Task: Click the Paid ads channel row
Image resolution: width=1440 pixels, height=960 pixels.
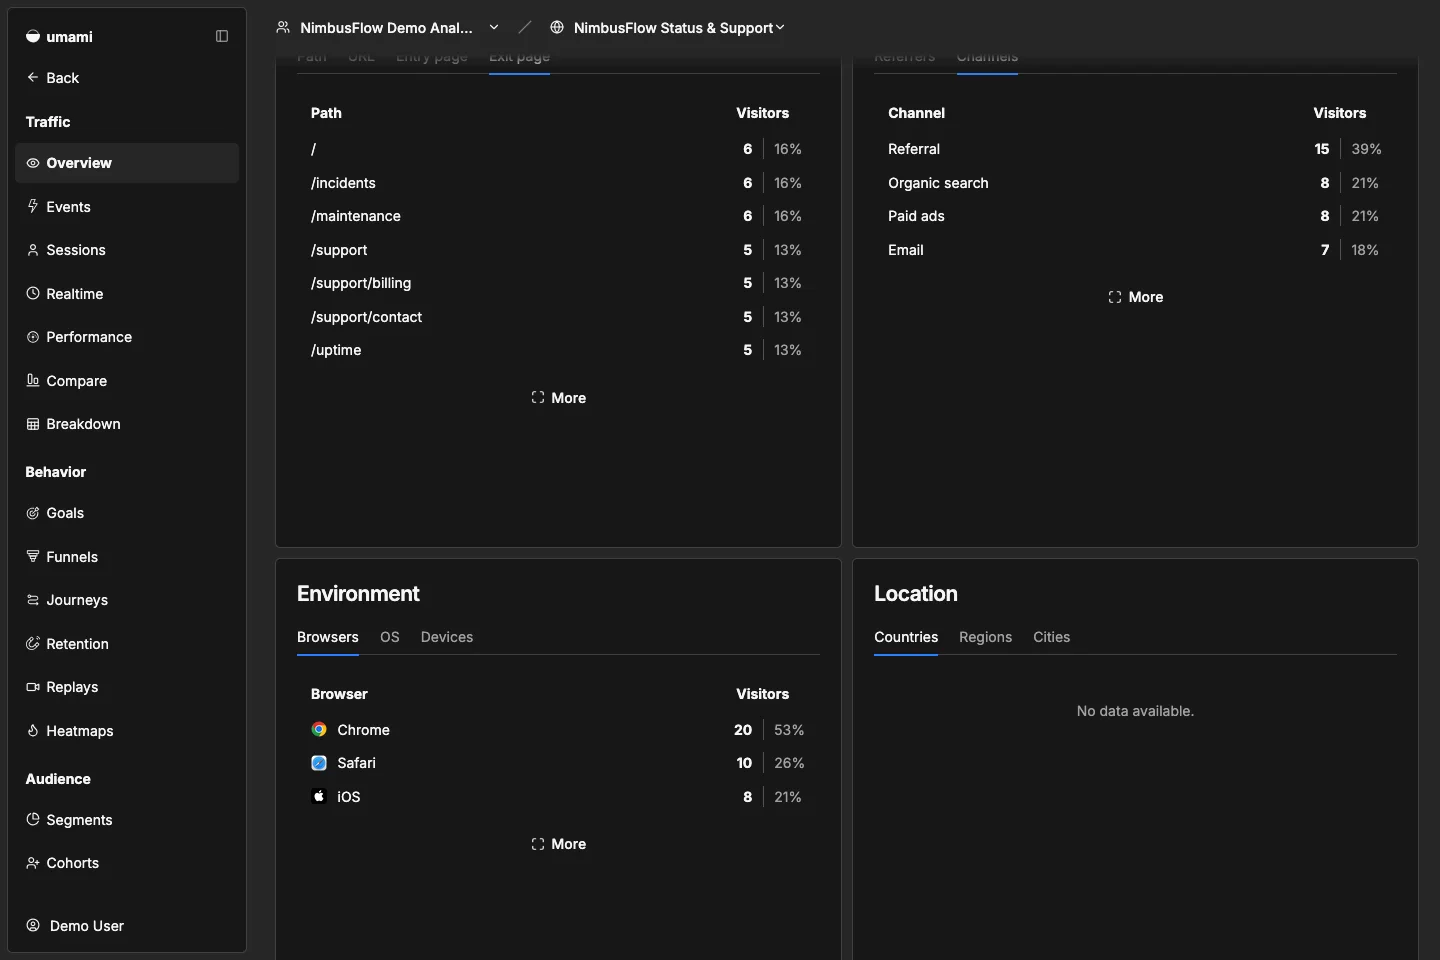Action: pyautogui.click(x=1135, y=216)
